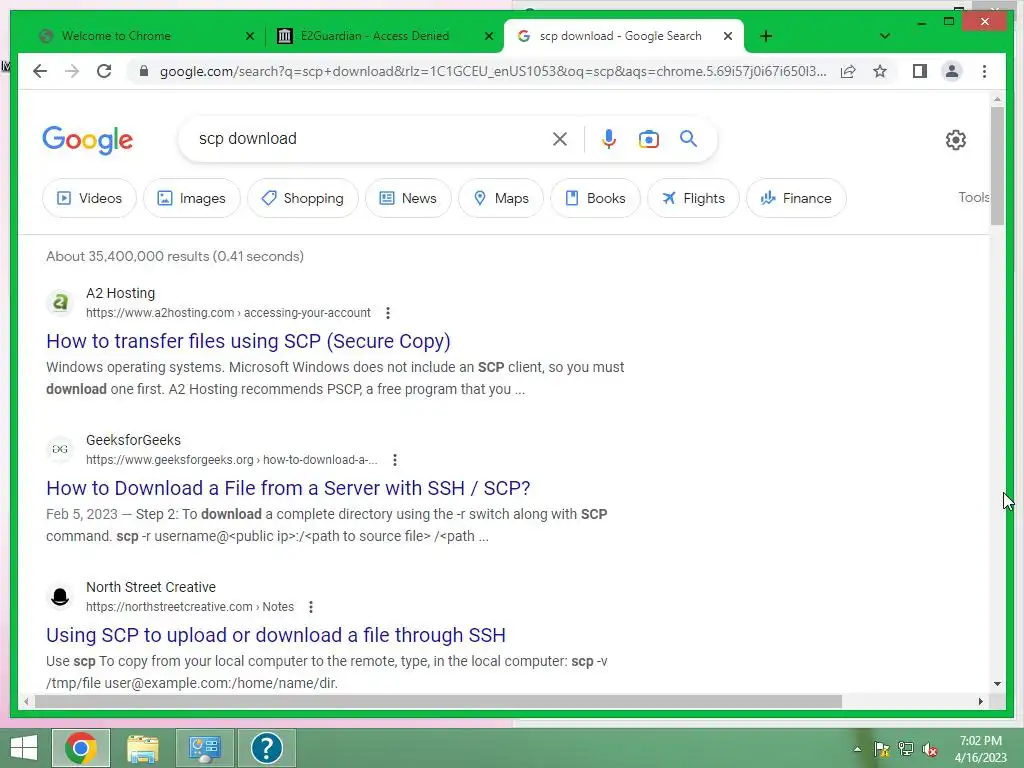
Task: Open more options for A2 Hosting result
Action: [x=388, y=313]
